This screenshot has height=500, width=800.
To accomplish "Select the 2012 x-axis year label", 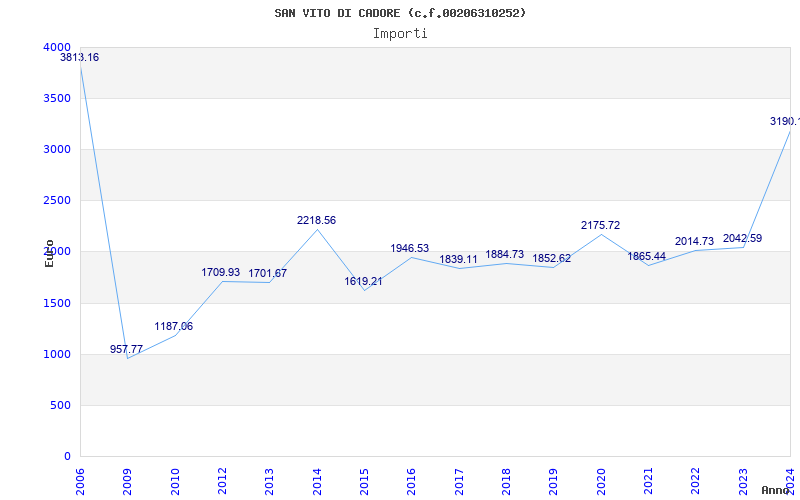I will tap(222, 482).
